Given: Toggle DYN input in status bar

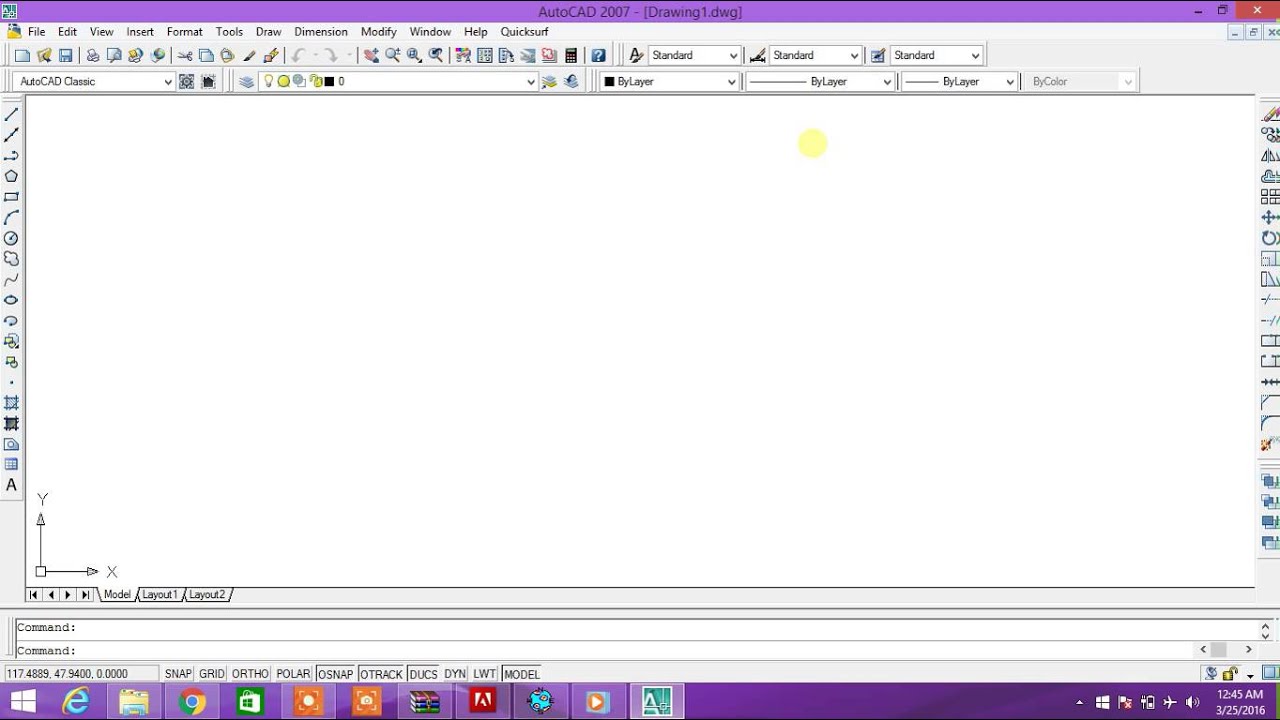Looking at the screenshot, I should (x=455, y=674).
